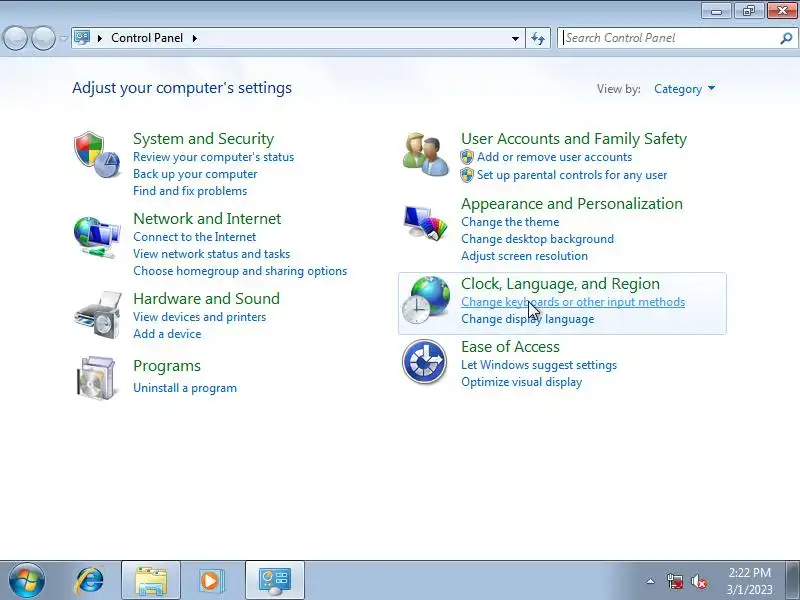Click Let Windows suggest settings
800x600 pixels.
tap(539, 365)
